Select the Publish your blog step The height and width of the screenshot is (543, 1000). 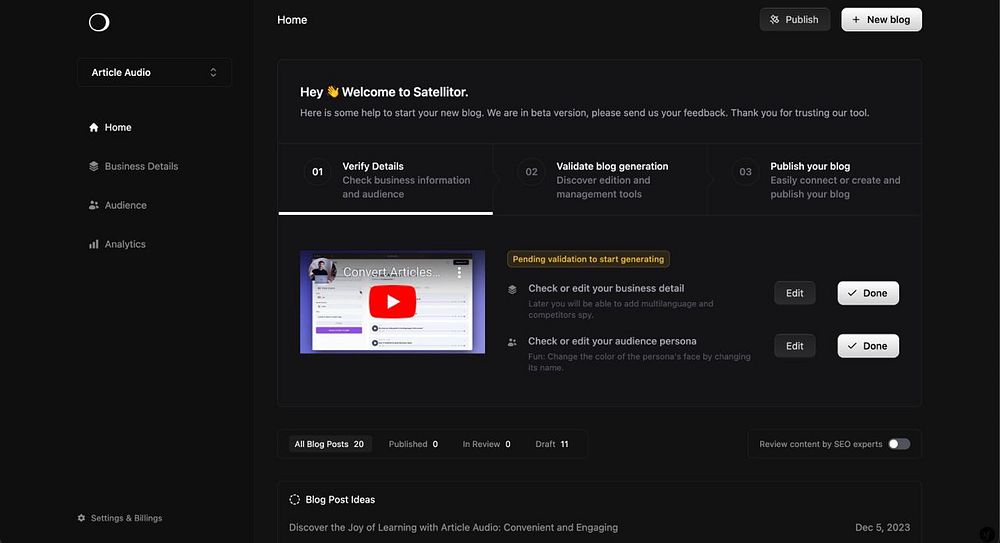(814, 180)
